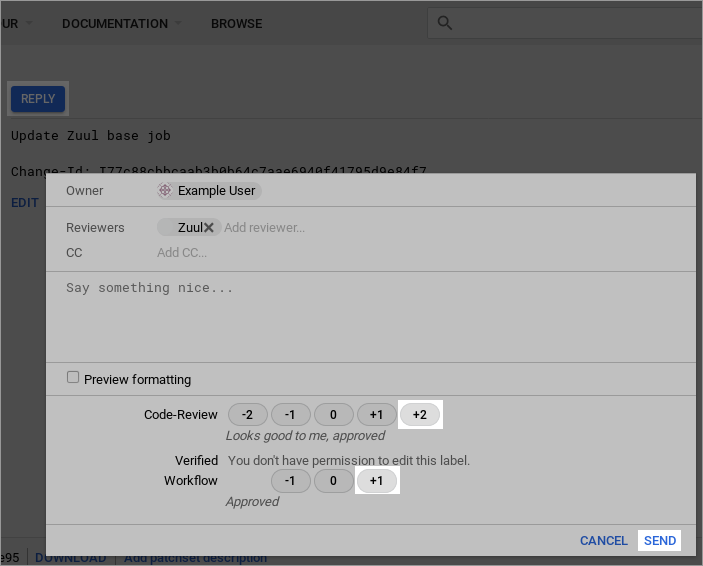The image size is (703, 566).
Task: Select Code-Review score +2
Action: point(420,415)
